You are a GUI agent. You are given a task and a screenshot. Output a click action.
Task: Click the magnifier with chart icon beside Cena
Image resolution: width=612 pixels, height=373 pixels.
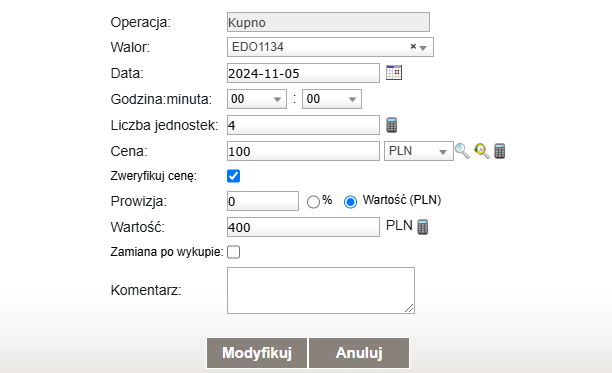click(482, 151)
